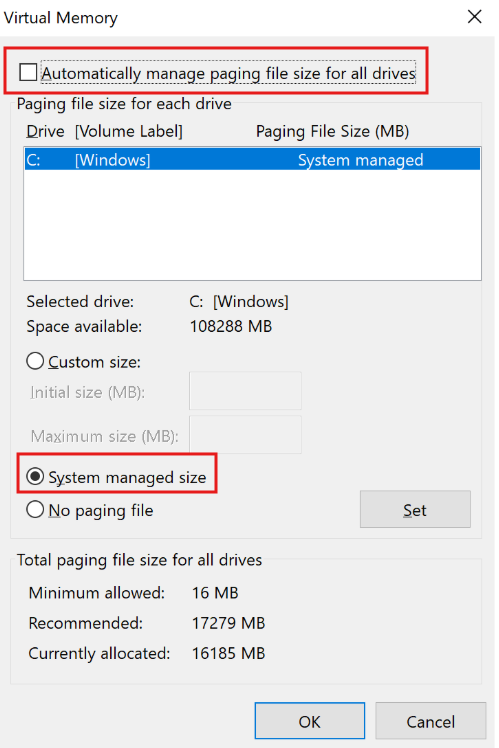
Task: Click the Initial size (MB) input box
Action: pos(245,391)
